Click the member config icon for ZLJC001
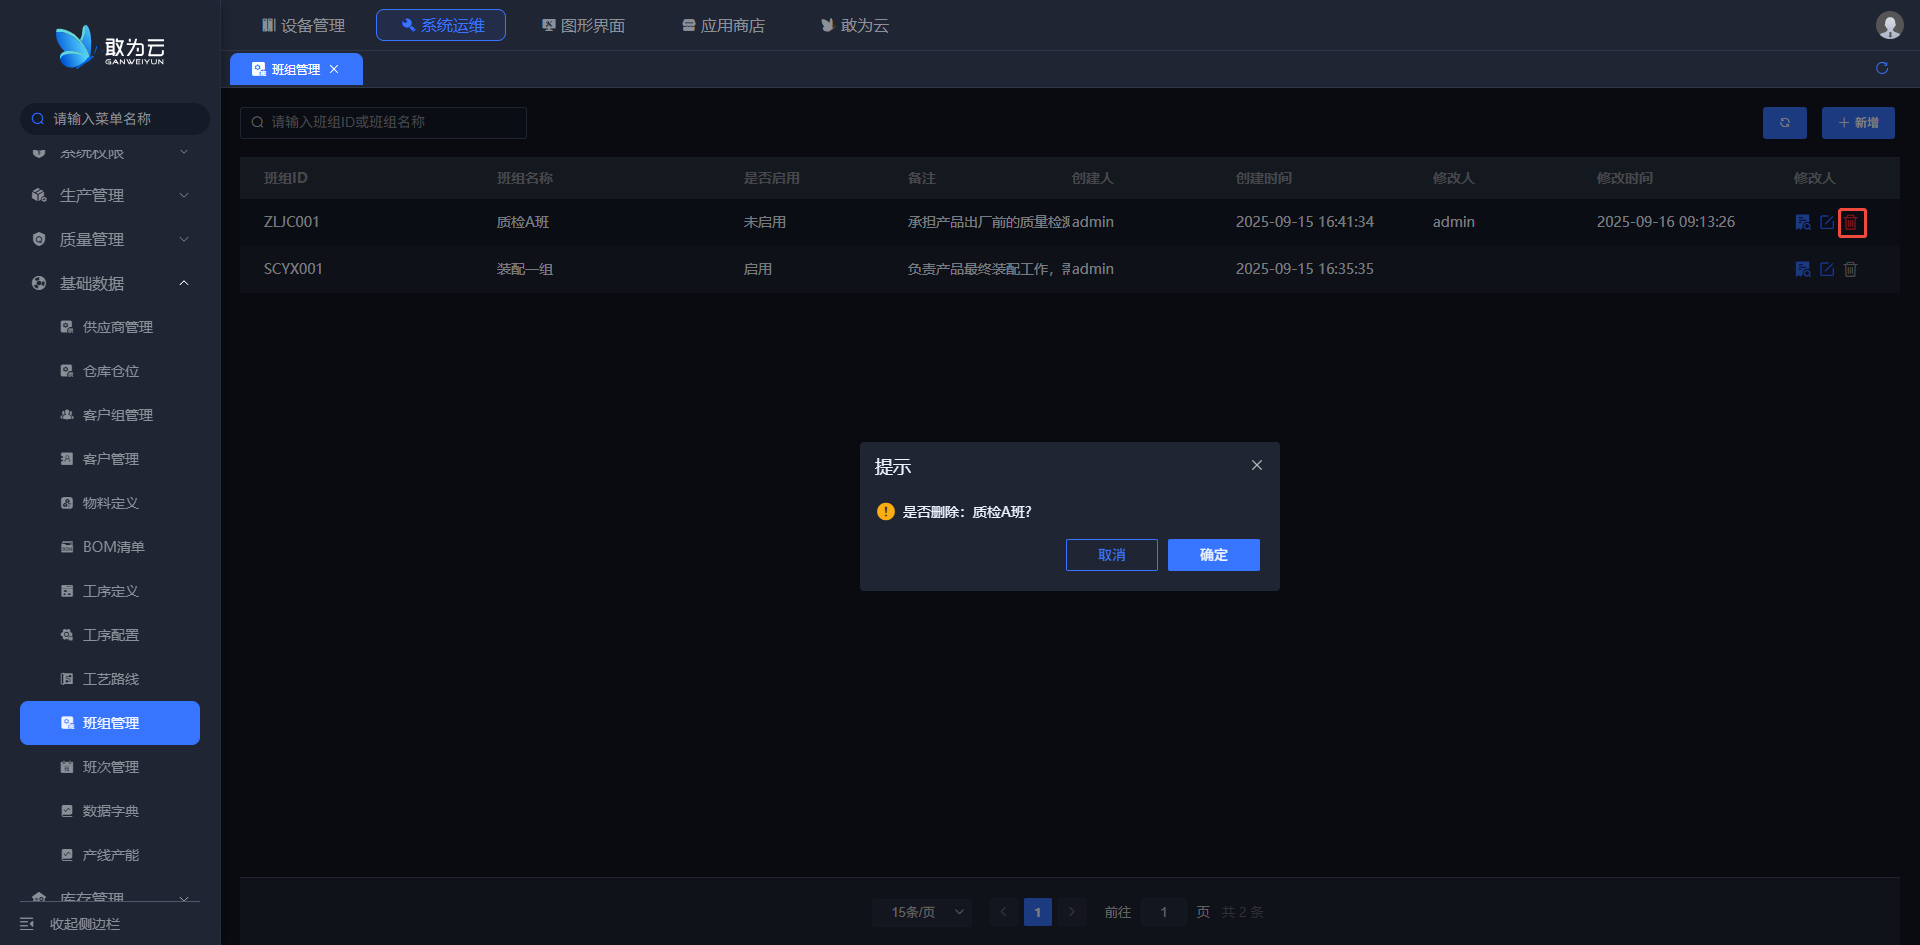The width and height of the screenshot is (1920, 945). (1802, 222)
